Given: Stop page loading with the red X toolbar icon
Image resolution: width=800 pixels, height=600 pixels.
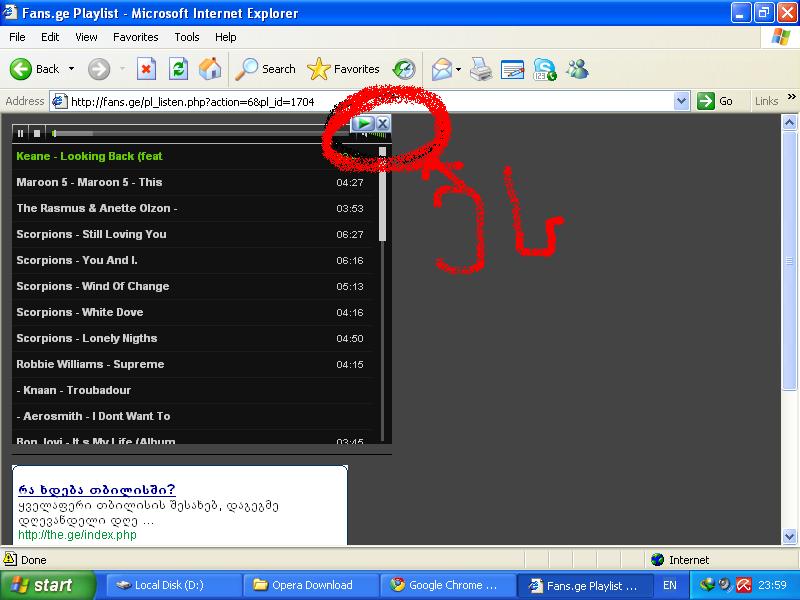Looking at the screenshot, I should click(x=146, y=69).
